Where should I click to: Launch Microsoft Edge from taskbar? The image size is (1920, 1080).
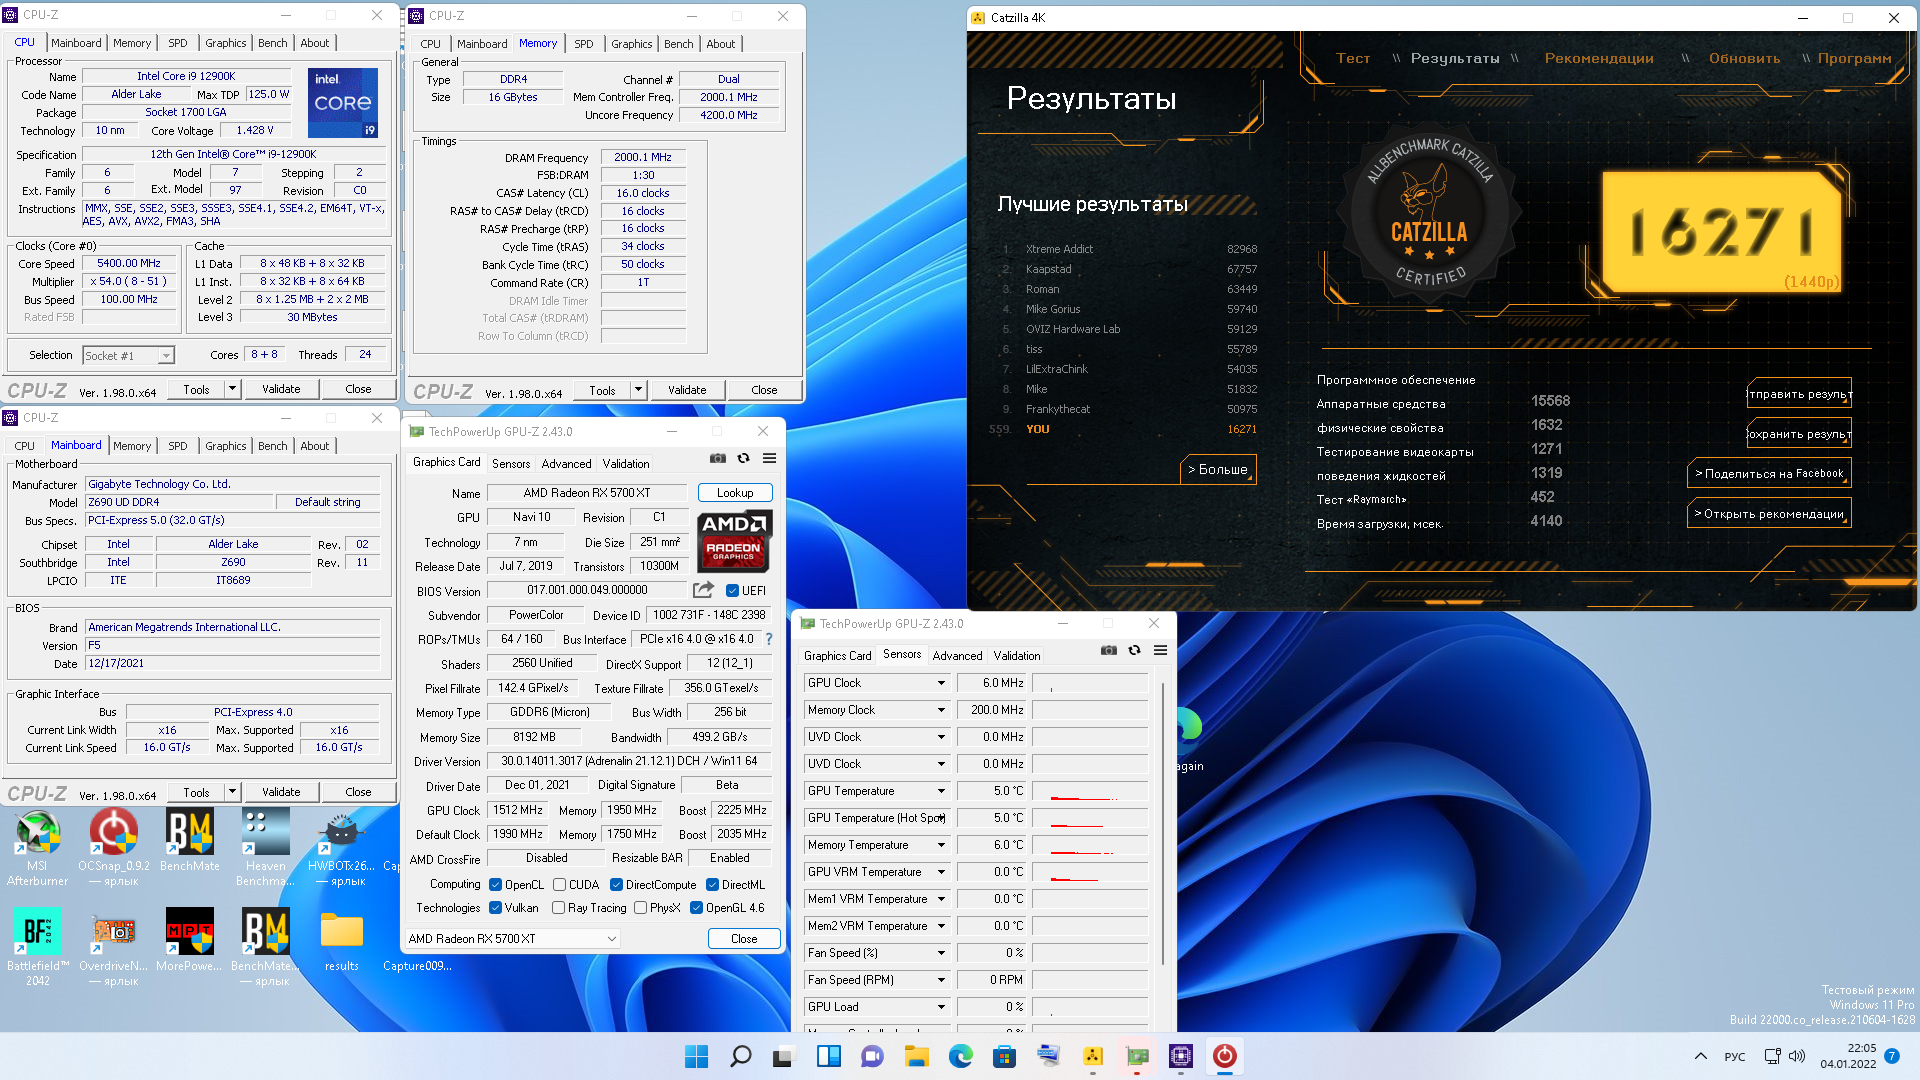960,1056
